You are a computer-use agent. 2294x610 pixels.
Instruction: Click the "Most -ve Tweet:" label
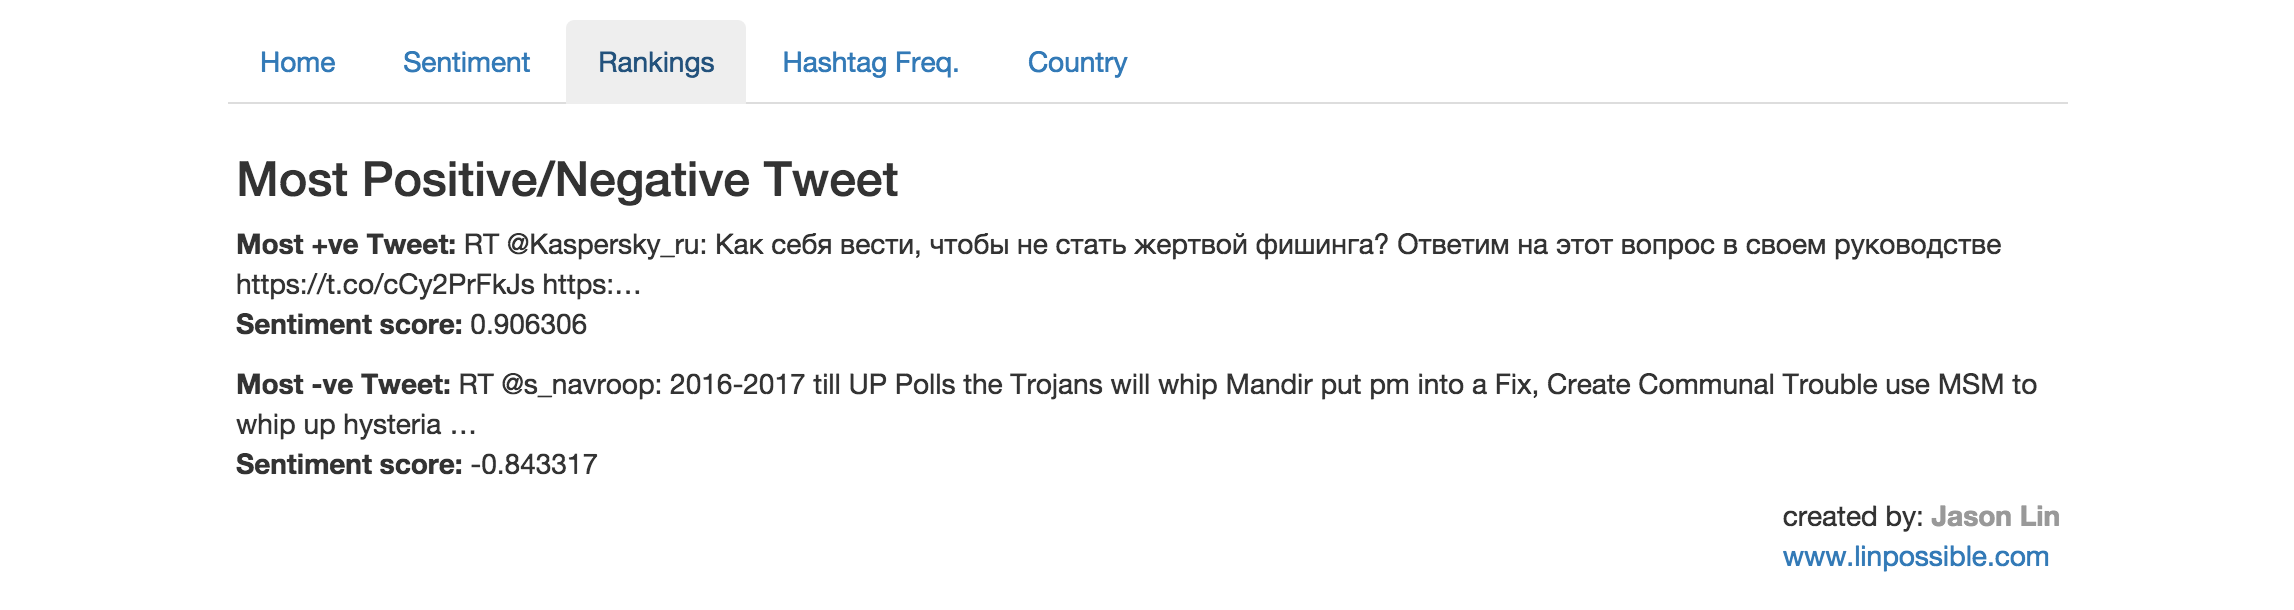coord(343,385)
